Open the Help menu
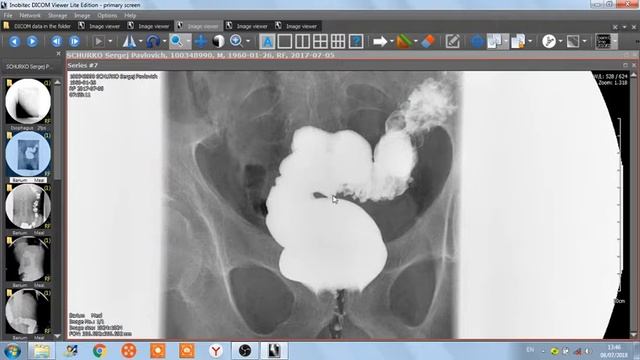The width and height of the screenshot is (640, 360). point(130,16)
